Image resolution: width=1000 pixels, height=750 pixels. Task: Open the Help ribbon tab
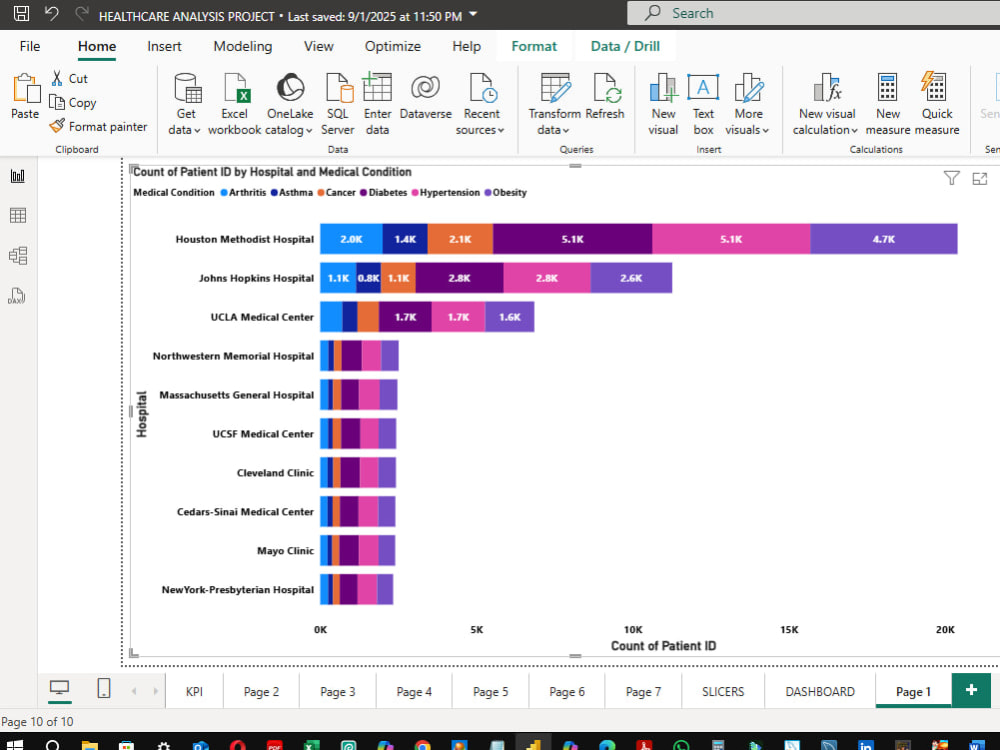coord(466,46)
